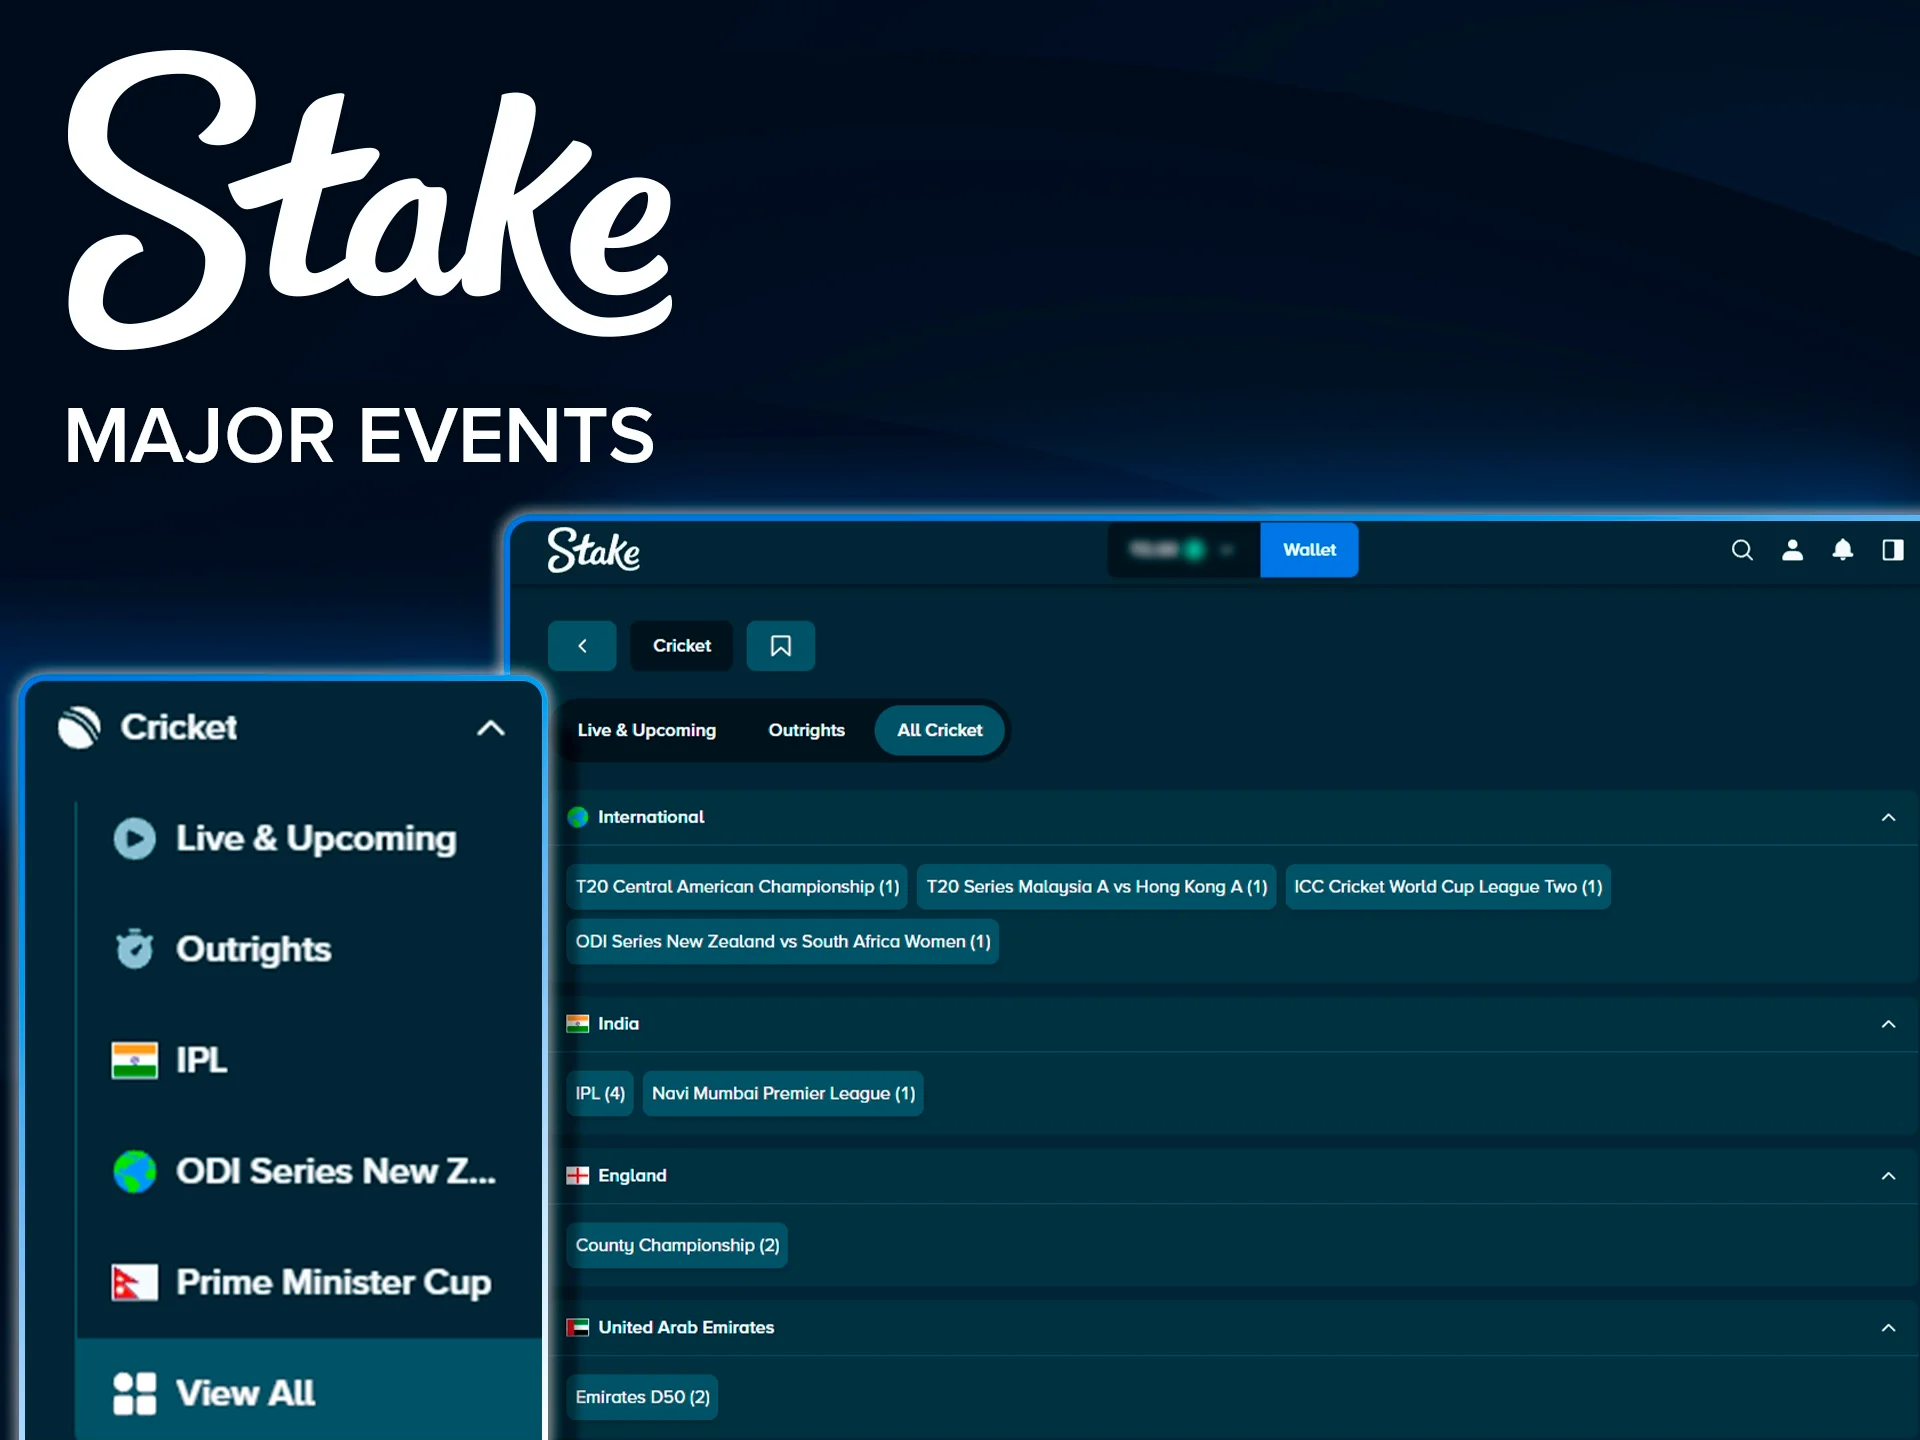Click the cricket ball icon in sidebar

click(x=79, y=727)
